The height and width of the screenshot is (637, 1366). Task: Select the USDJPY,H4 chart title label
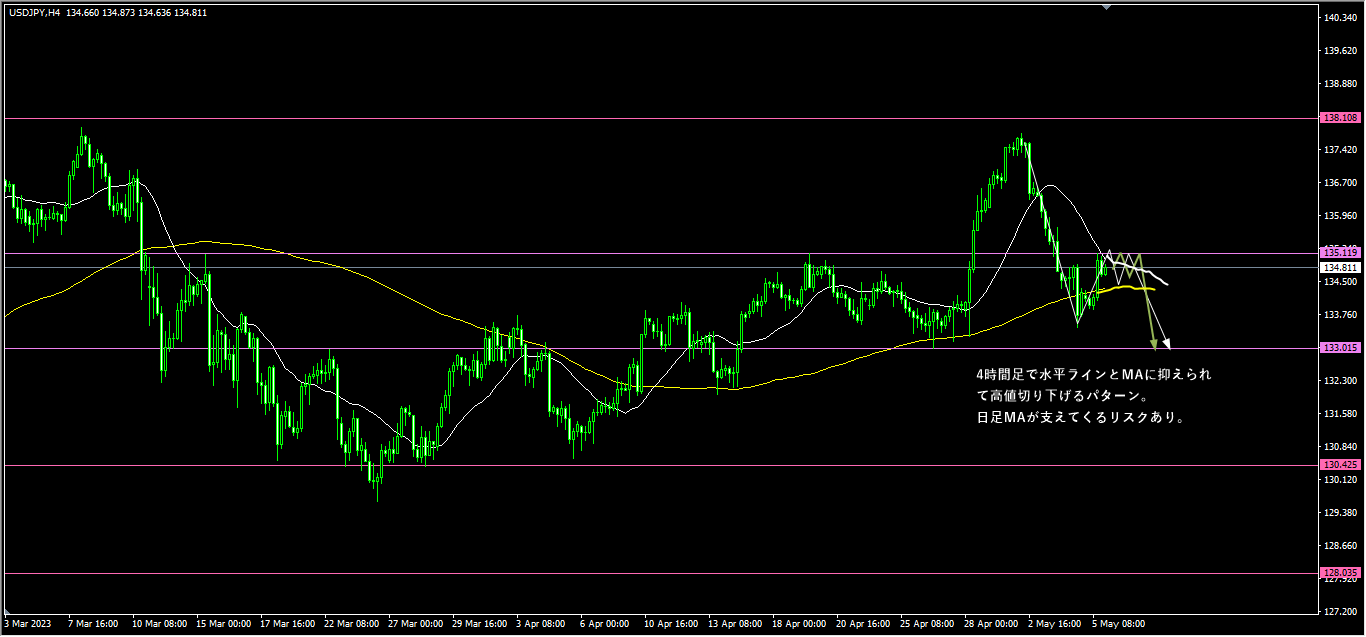[x=35, y=13]
